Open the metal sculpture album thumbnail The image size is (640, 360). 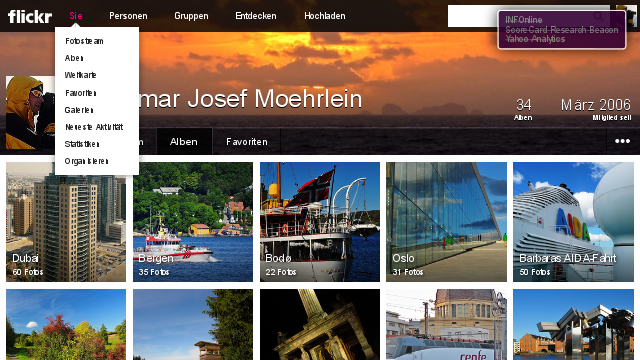point(573,324)
